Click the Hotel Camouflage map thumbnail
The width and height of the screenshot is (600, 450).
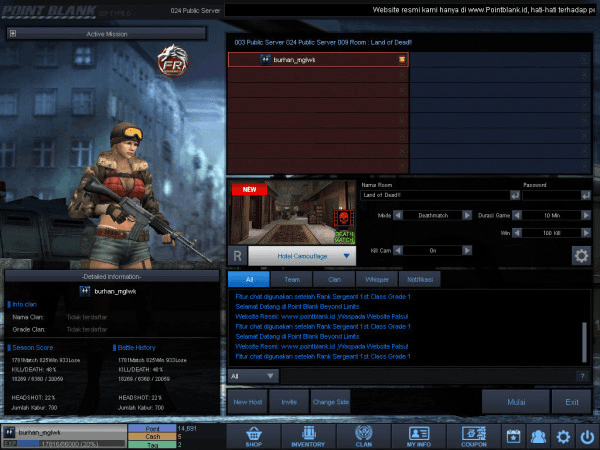click(292, 213)
